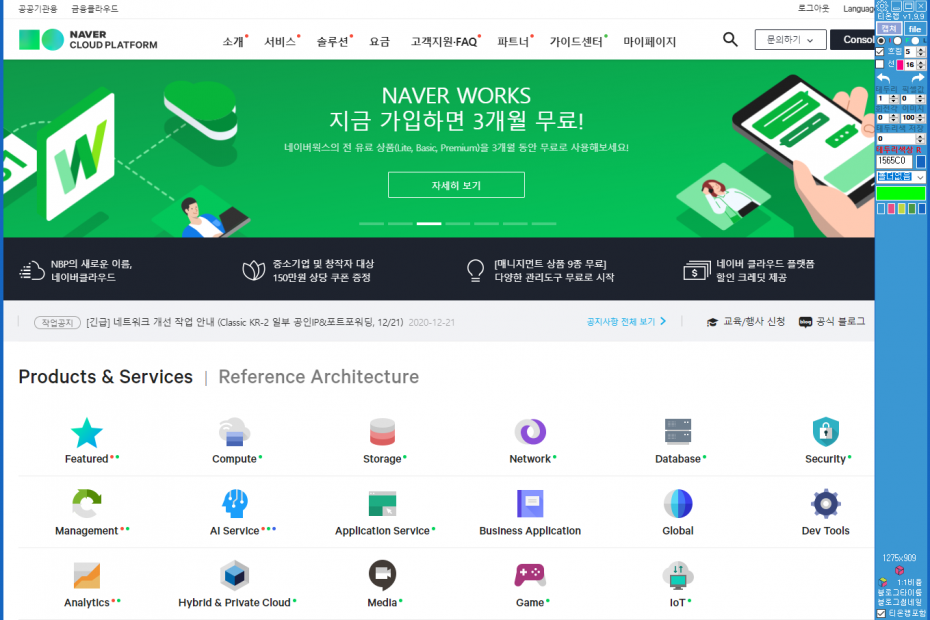Viewport: 930px width, 620px height.
Task: Open the 서비스 menu
Action: point(280,42)
